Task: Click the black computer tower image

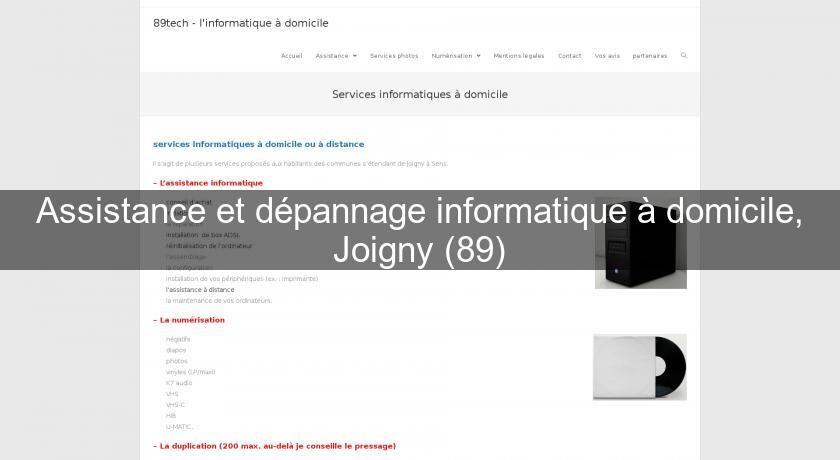Action: (641, 243)
